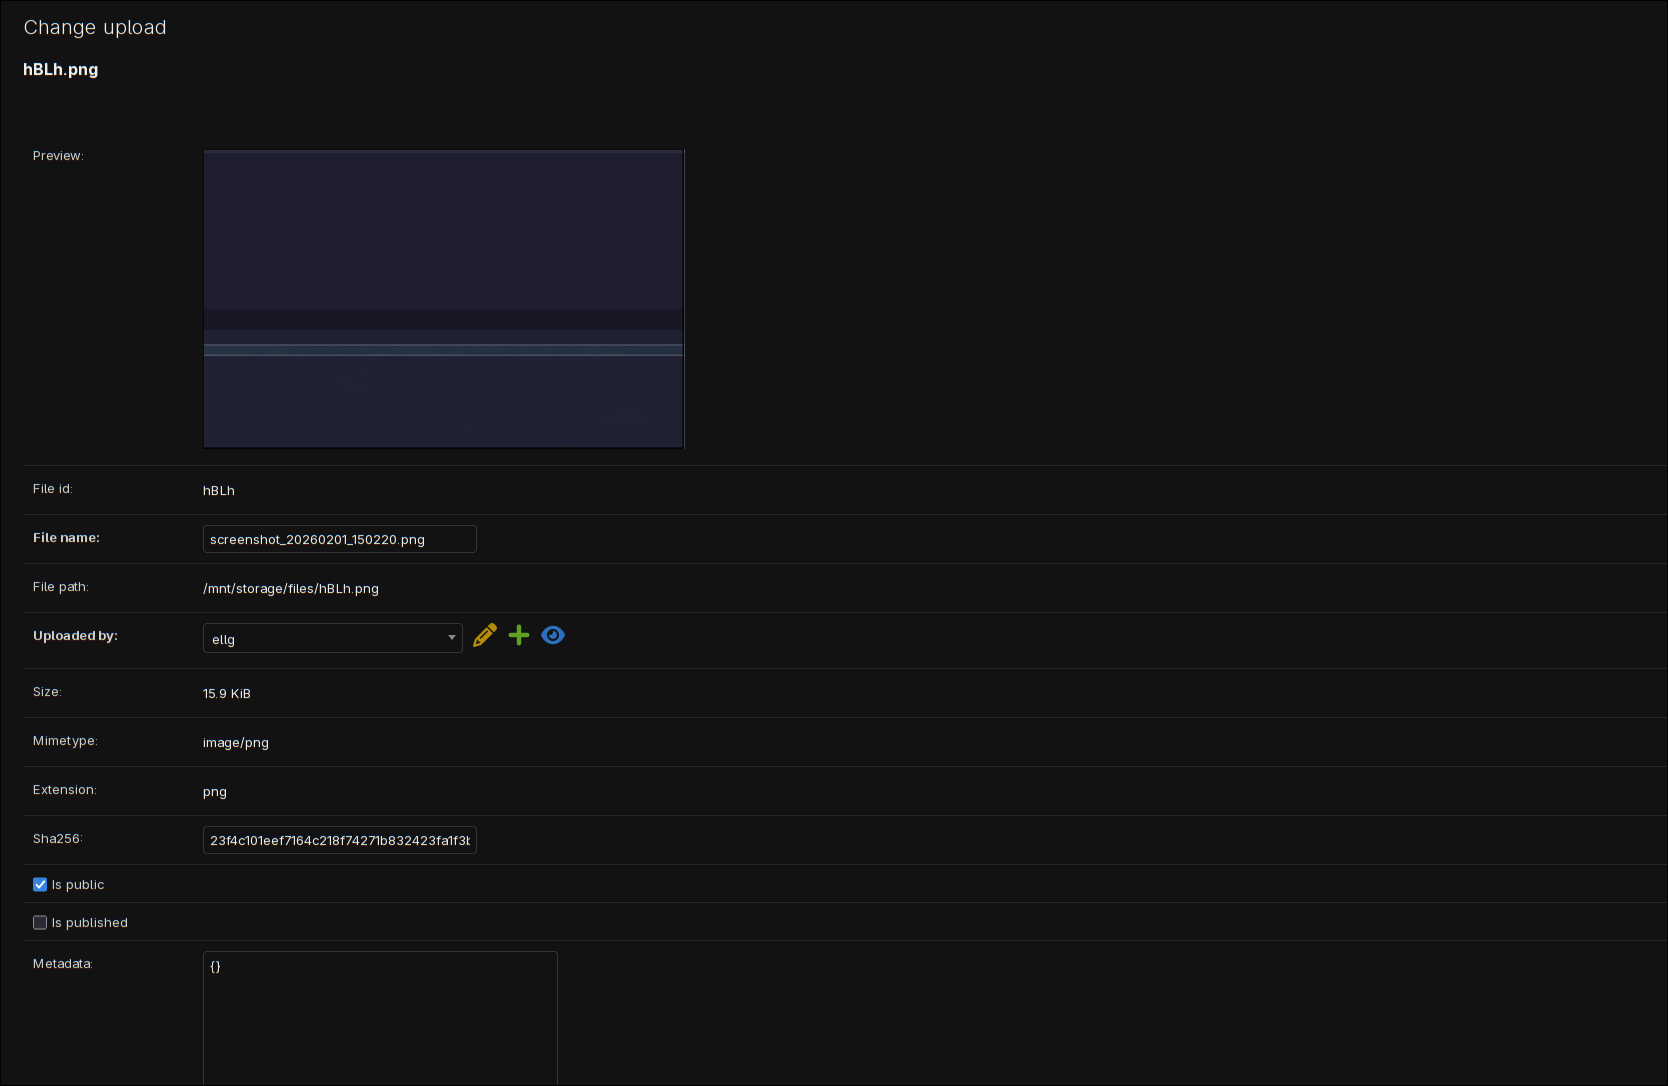Enable the Is published checkbox
This screenshot has height=1086, width=1668.
40,923
